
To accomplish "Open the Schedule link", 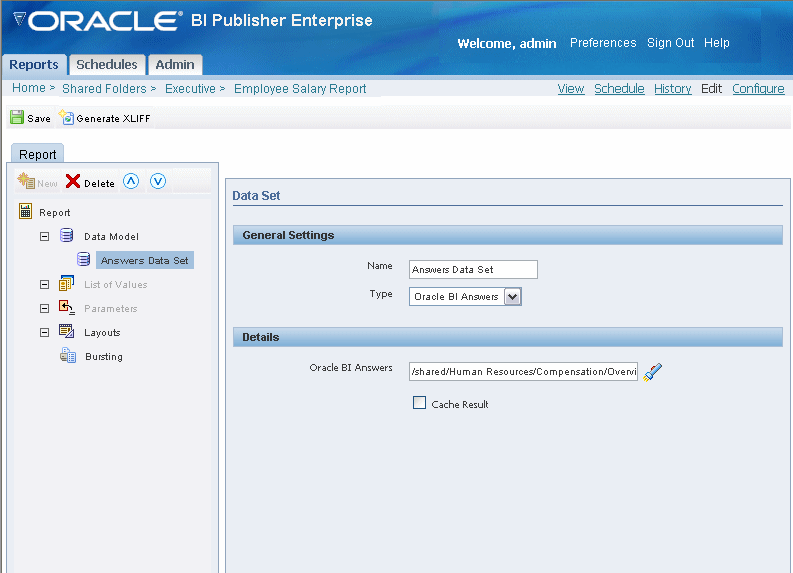I will tap(619, 89).
